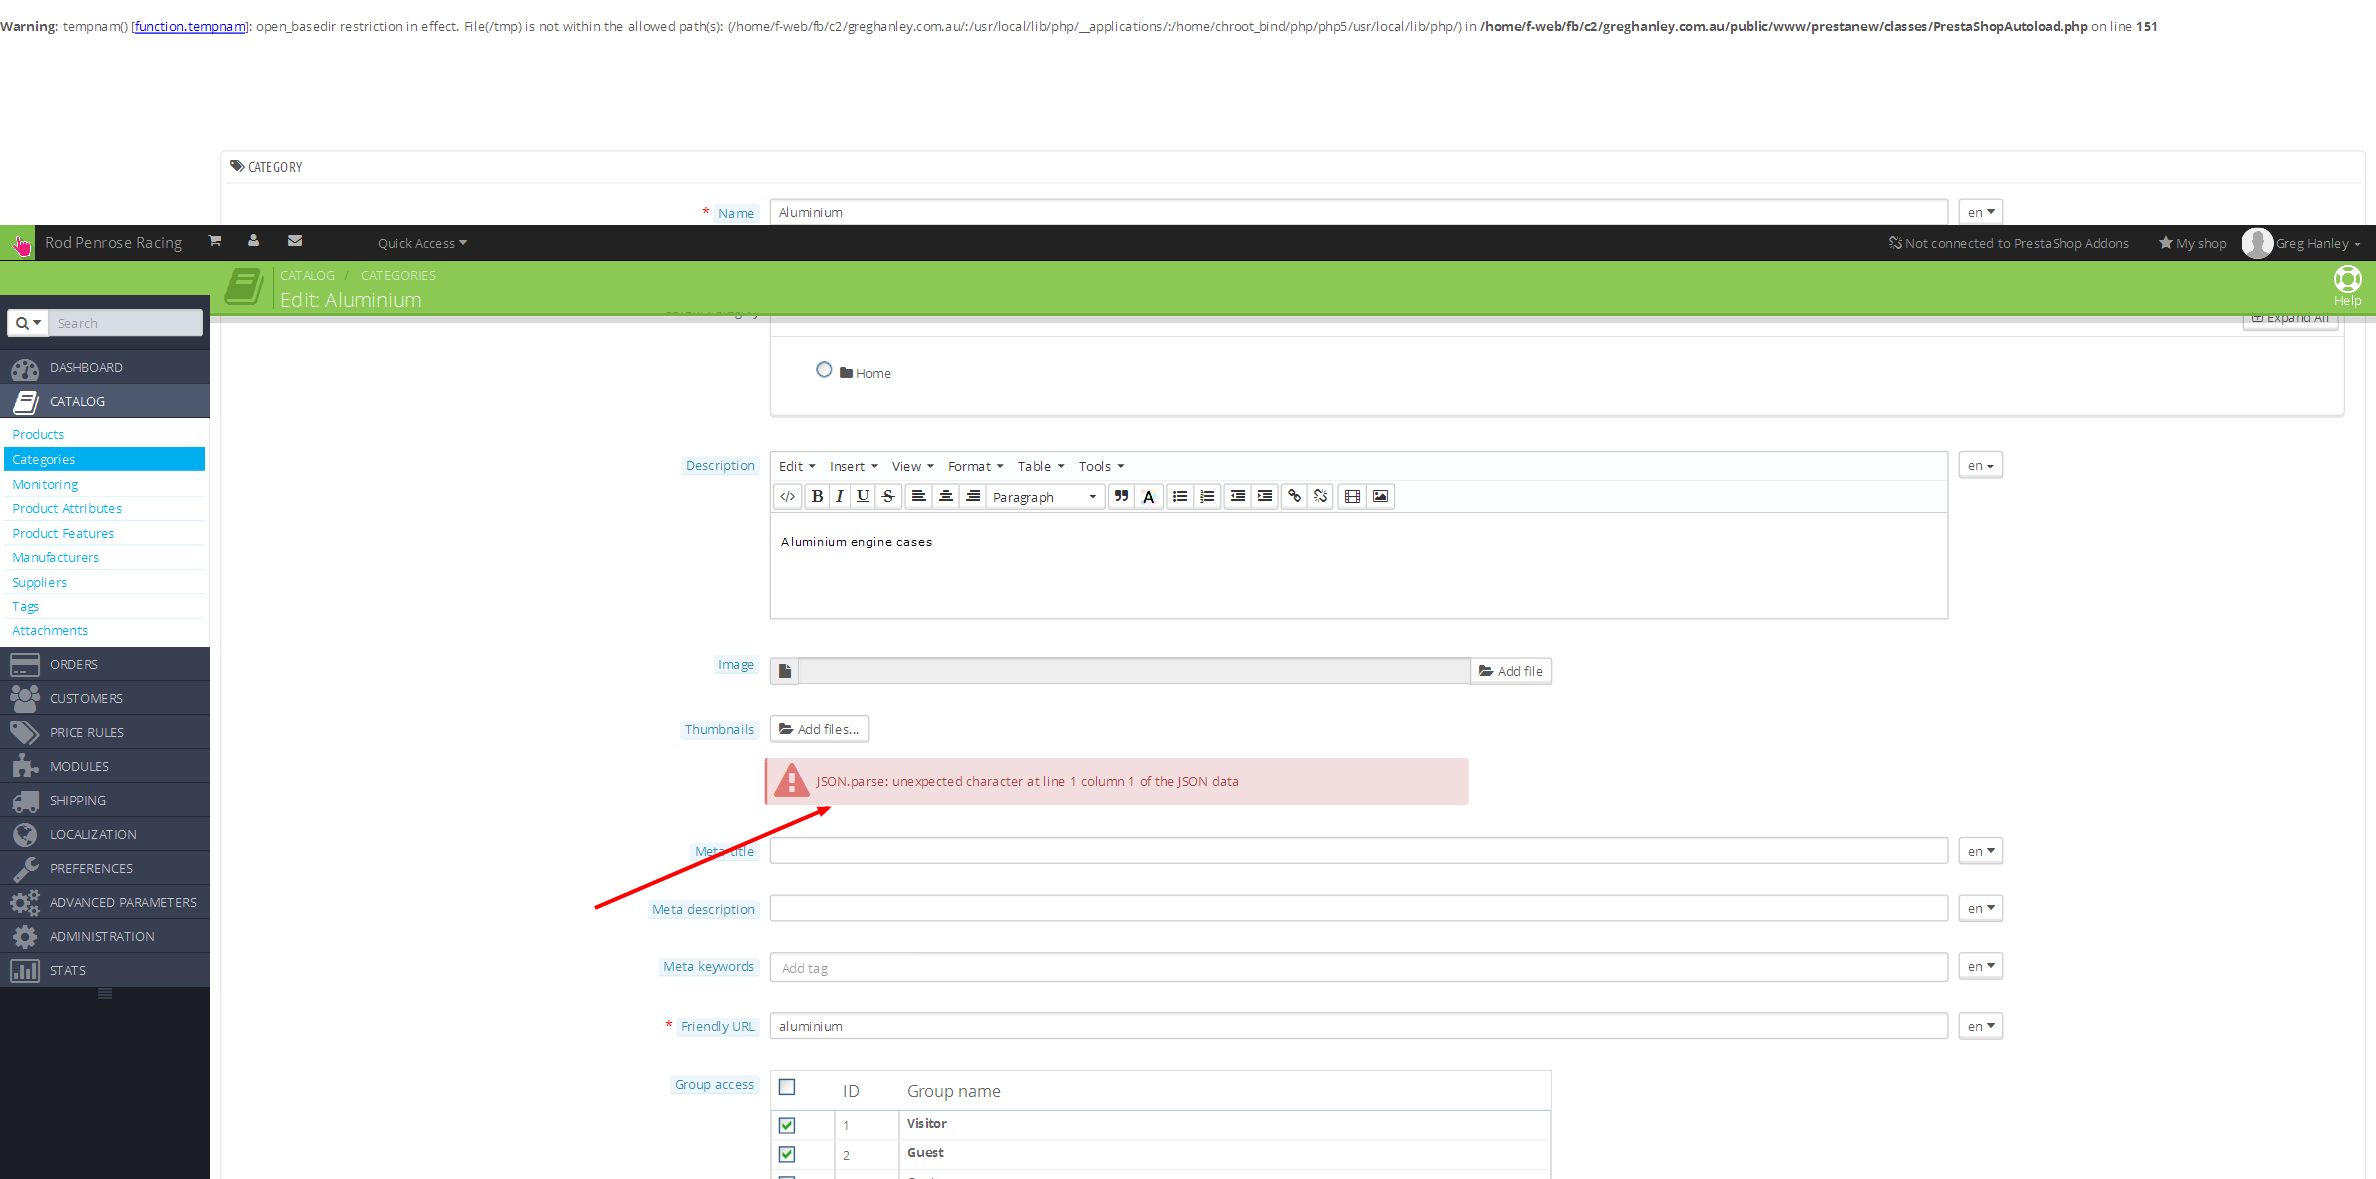
Task: Open the Orders sidebar menu
Action: coord(74,665)
